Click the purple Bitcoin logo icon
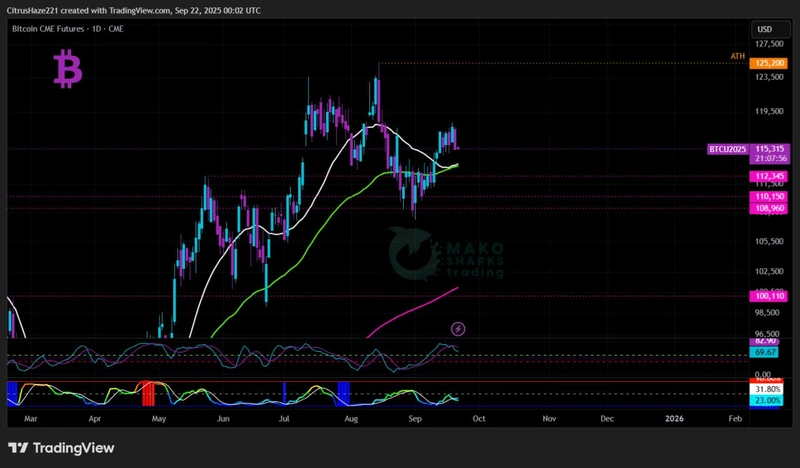 (x=70, y=70)
